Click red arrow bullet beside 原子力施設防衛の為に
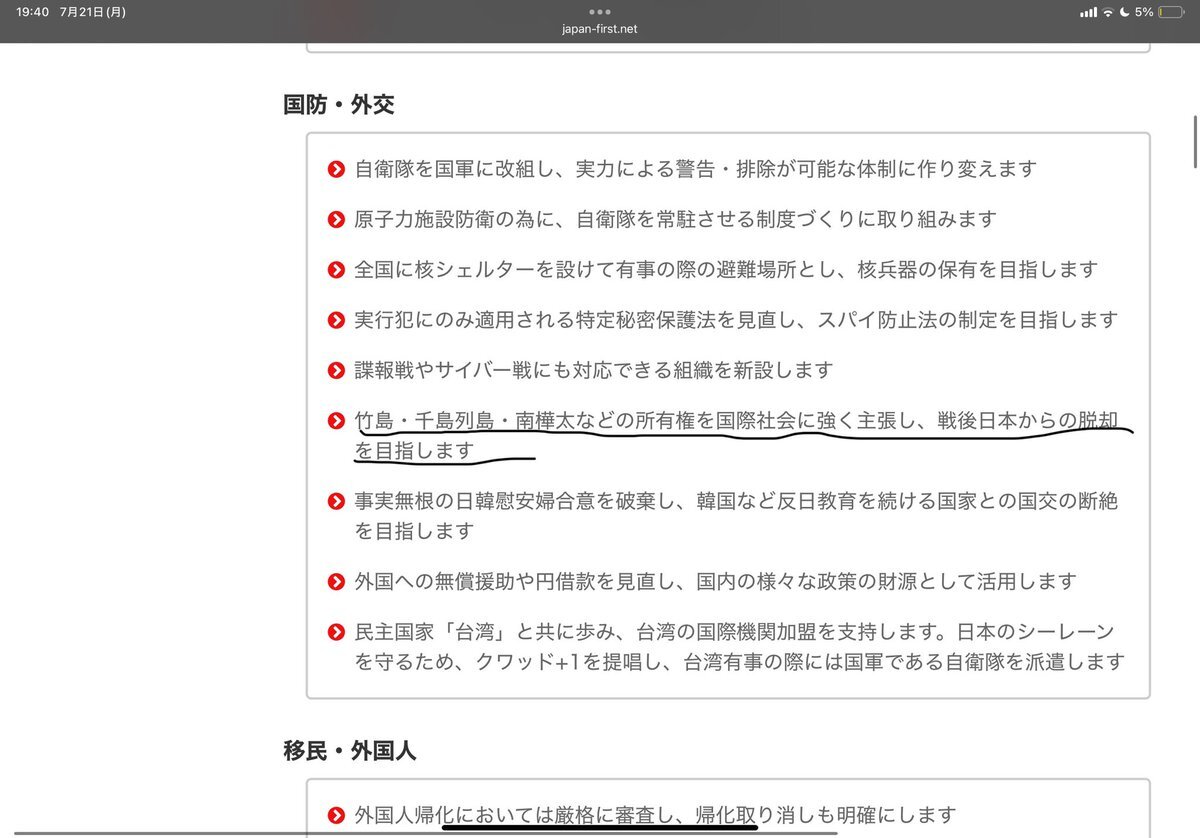The height and width of the screenshot is (838, 1200). (336, 220)
